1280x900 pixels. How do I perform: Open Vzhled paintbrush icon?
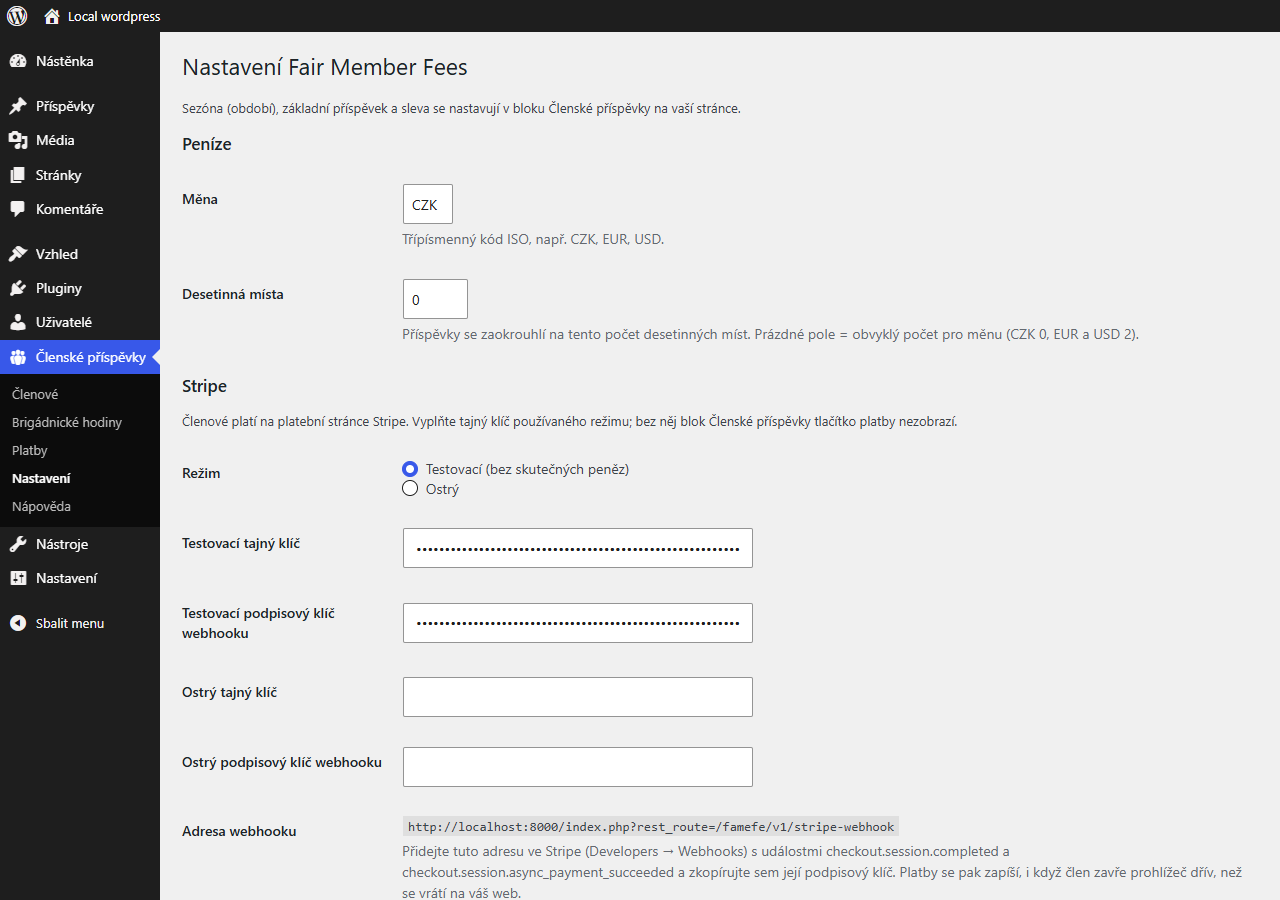point(18,254)
